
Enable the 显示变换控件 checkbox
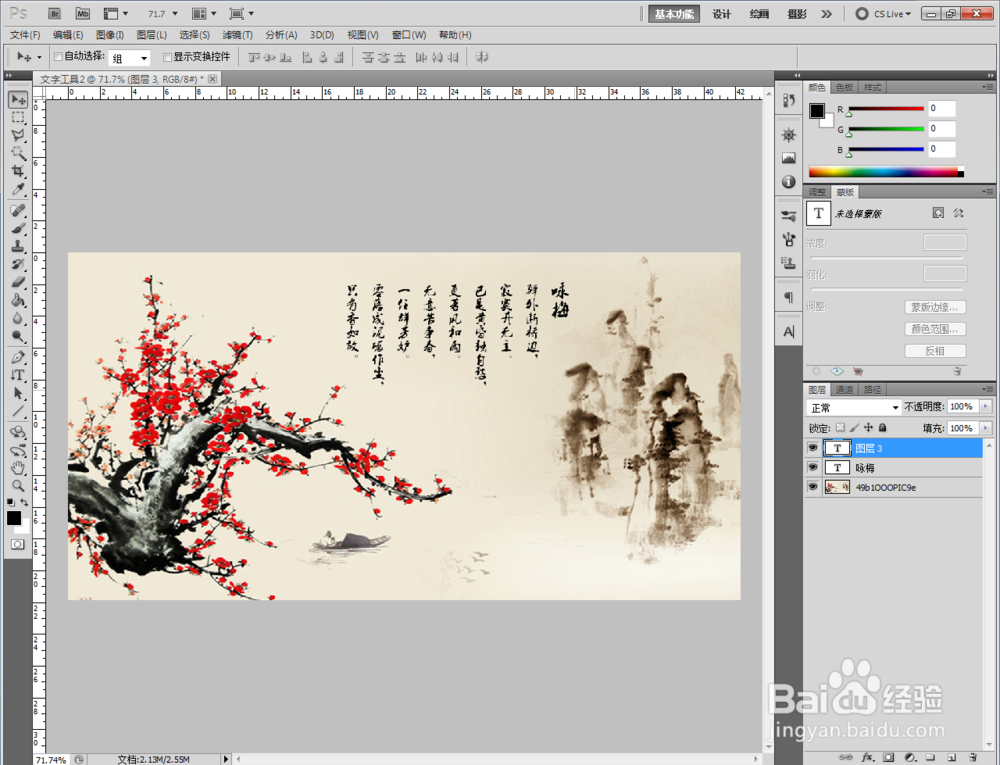tap(168, 57)
